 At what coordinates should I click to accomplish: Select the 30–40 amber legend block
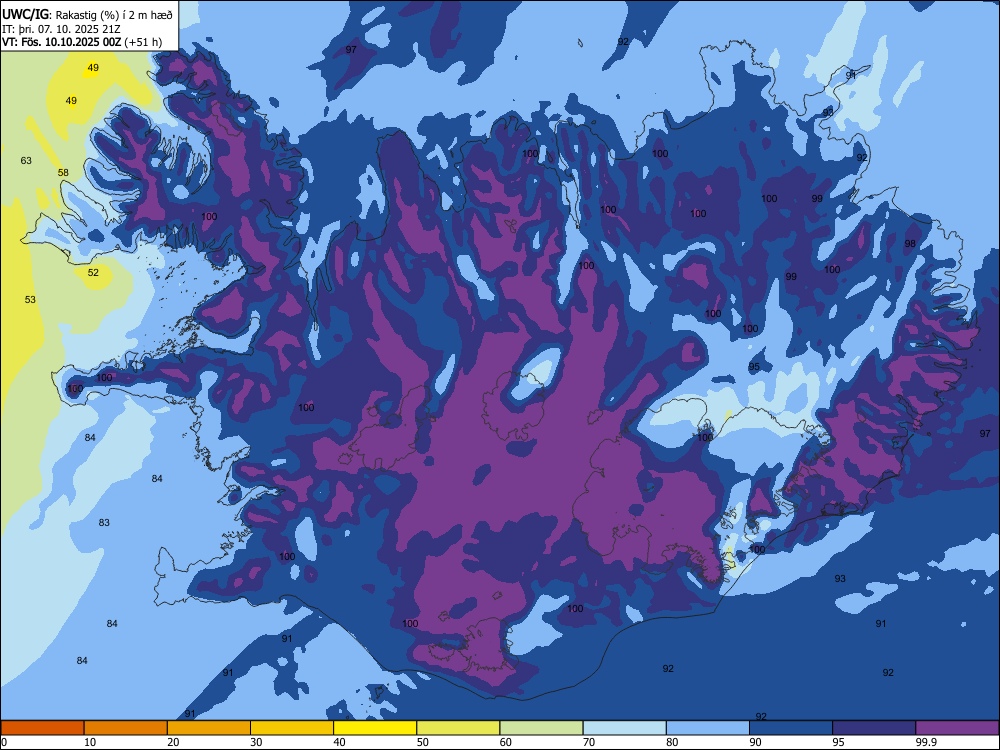click(292, 728)
